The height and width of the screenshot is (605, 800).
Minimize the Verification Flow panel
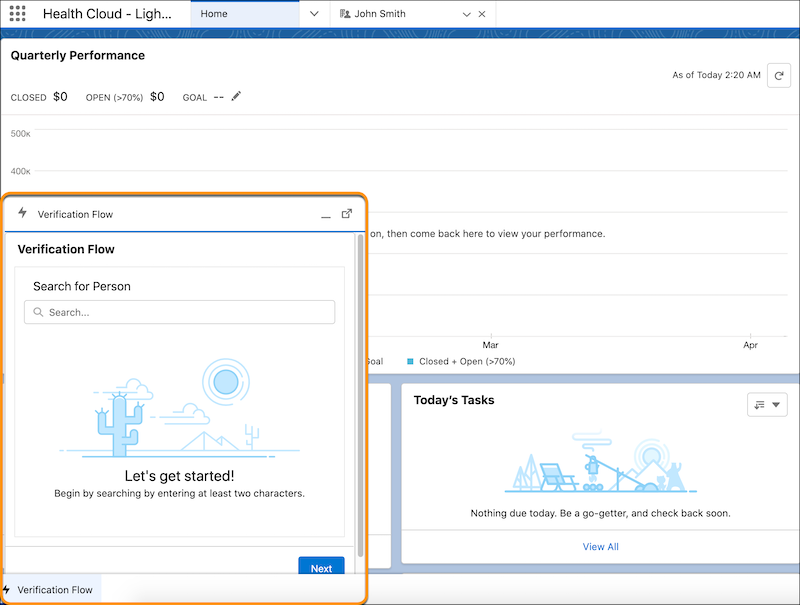coord(326,215)
